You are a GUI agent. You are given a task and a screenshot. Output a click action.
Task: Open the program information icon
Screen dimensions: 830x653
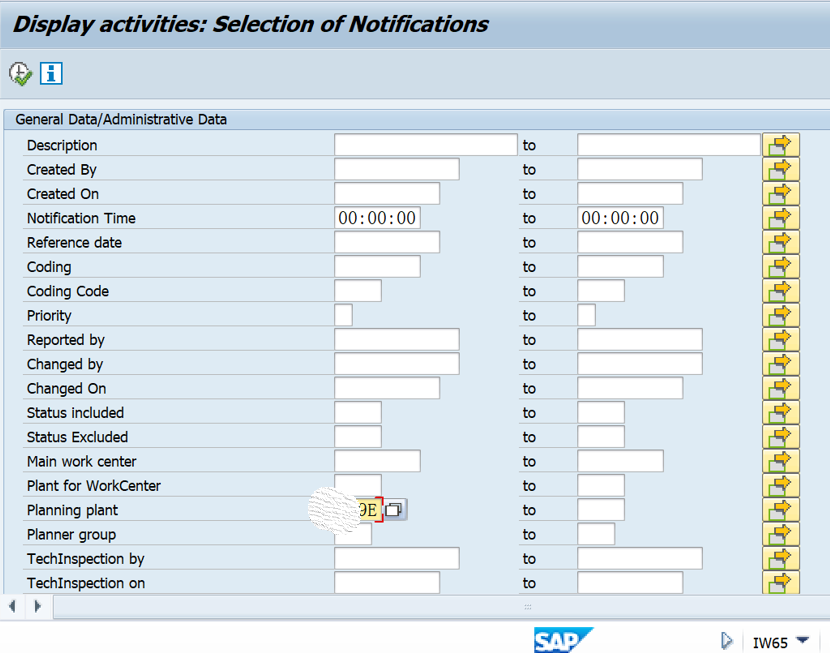click(50, 73)
